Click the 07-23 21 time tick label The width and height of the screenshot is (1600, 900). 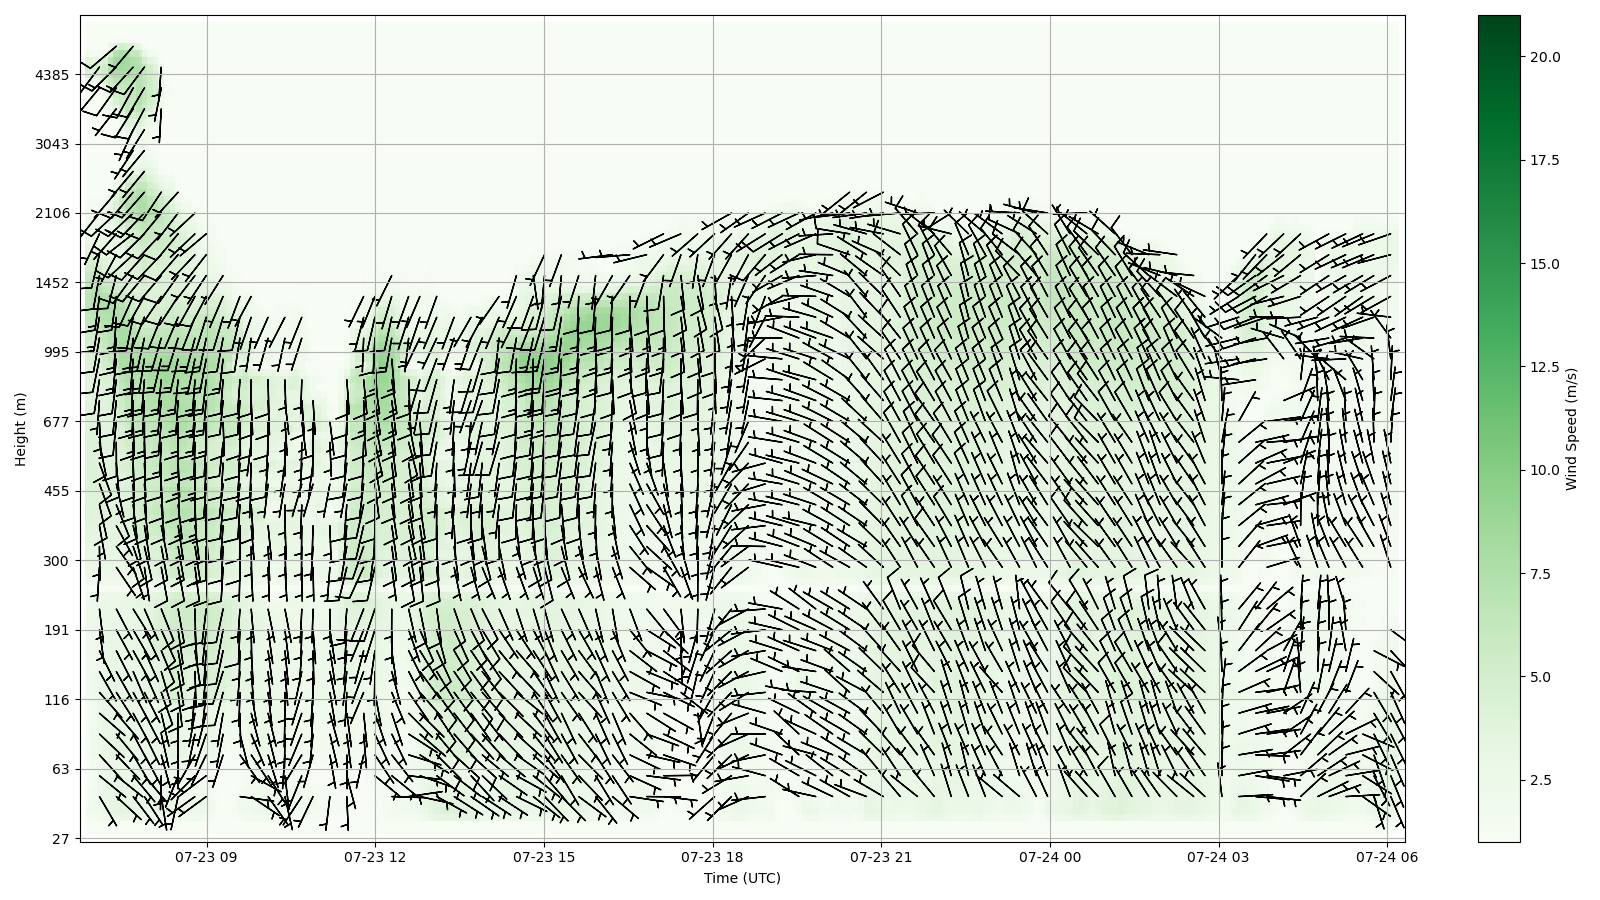tap(881, 857)
